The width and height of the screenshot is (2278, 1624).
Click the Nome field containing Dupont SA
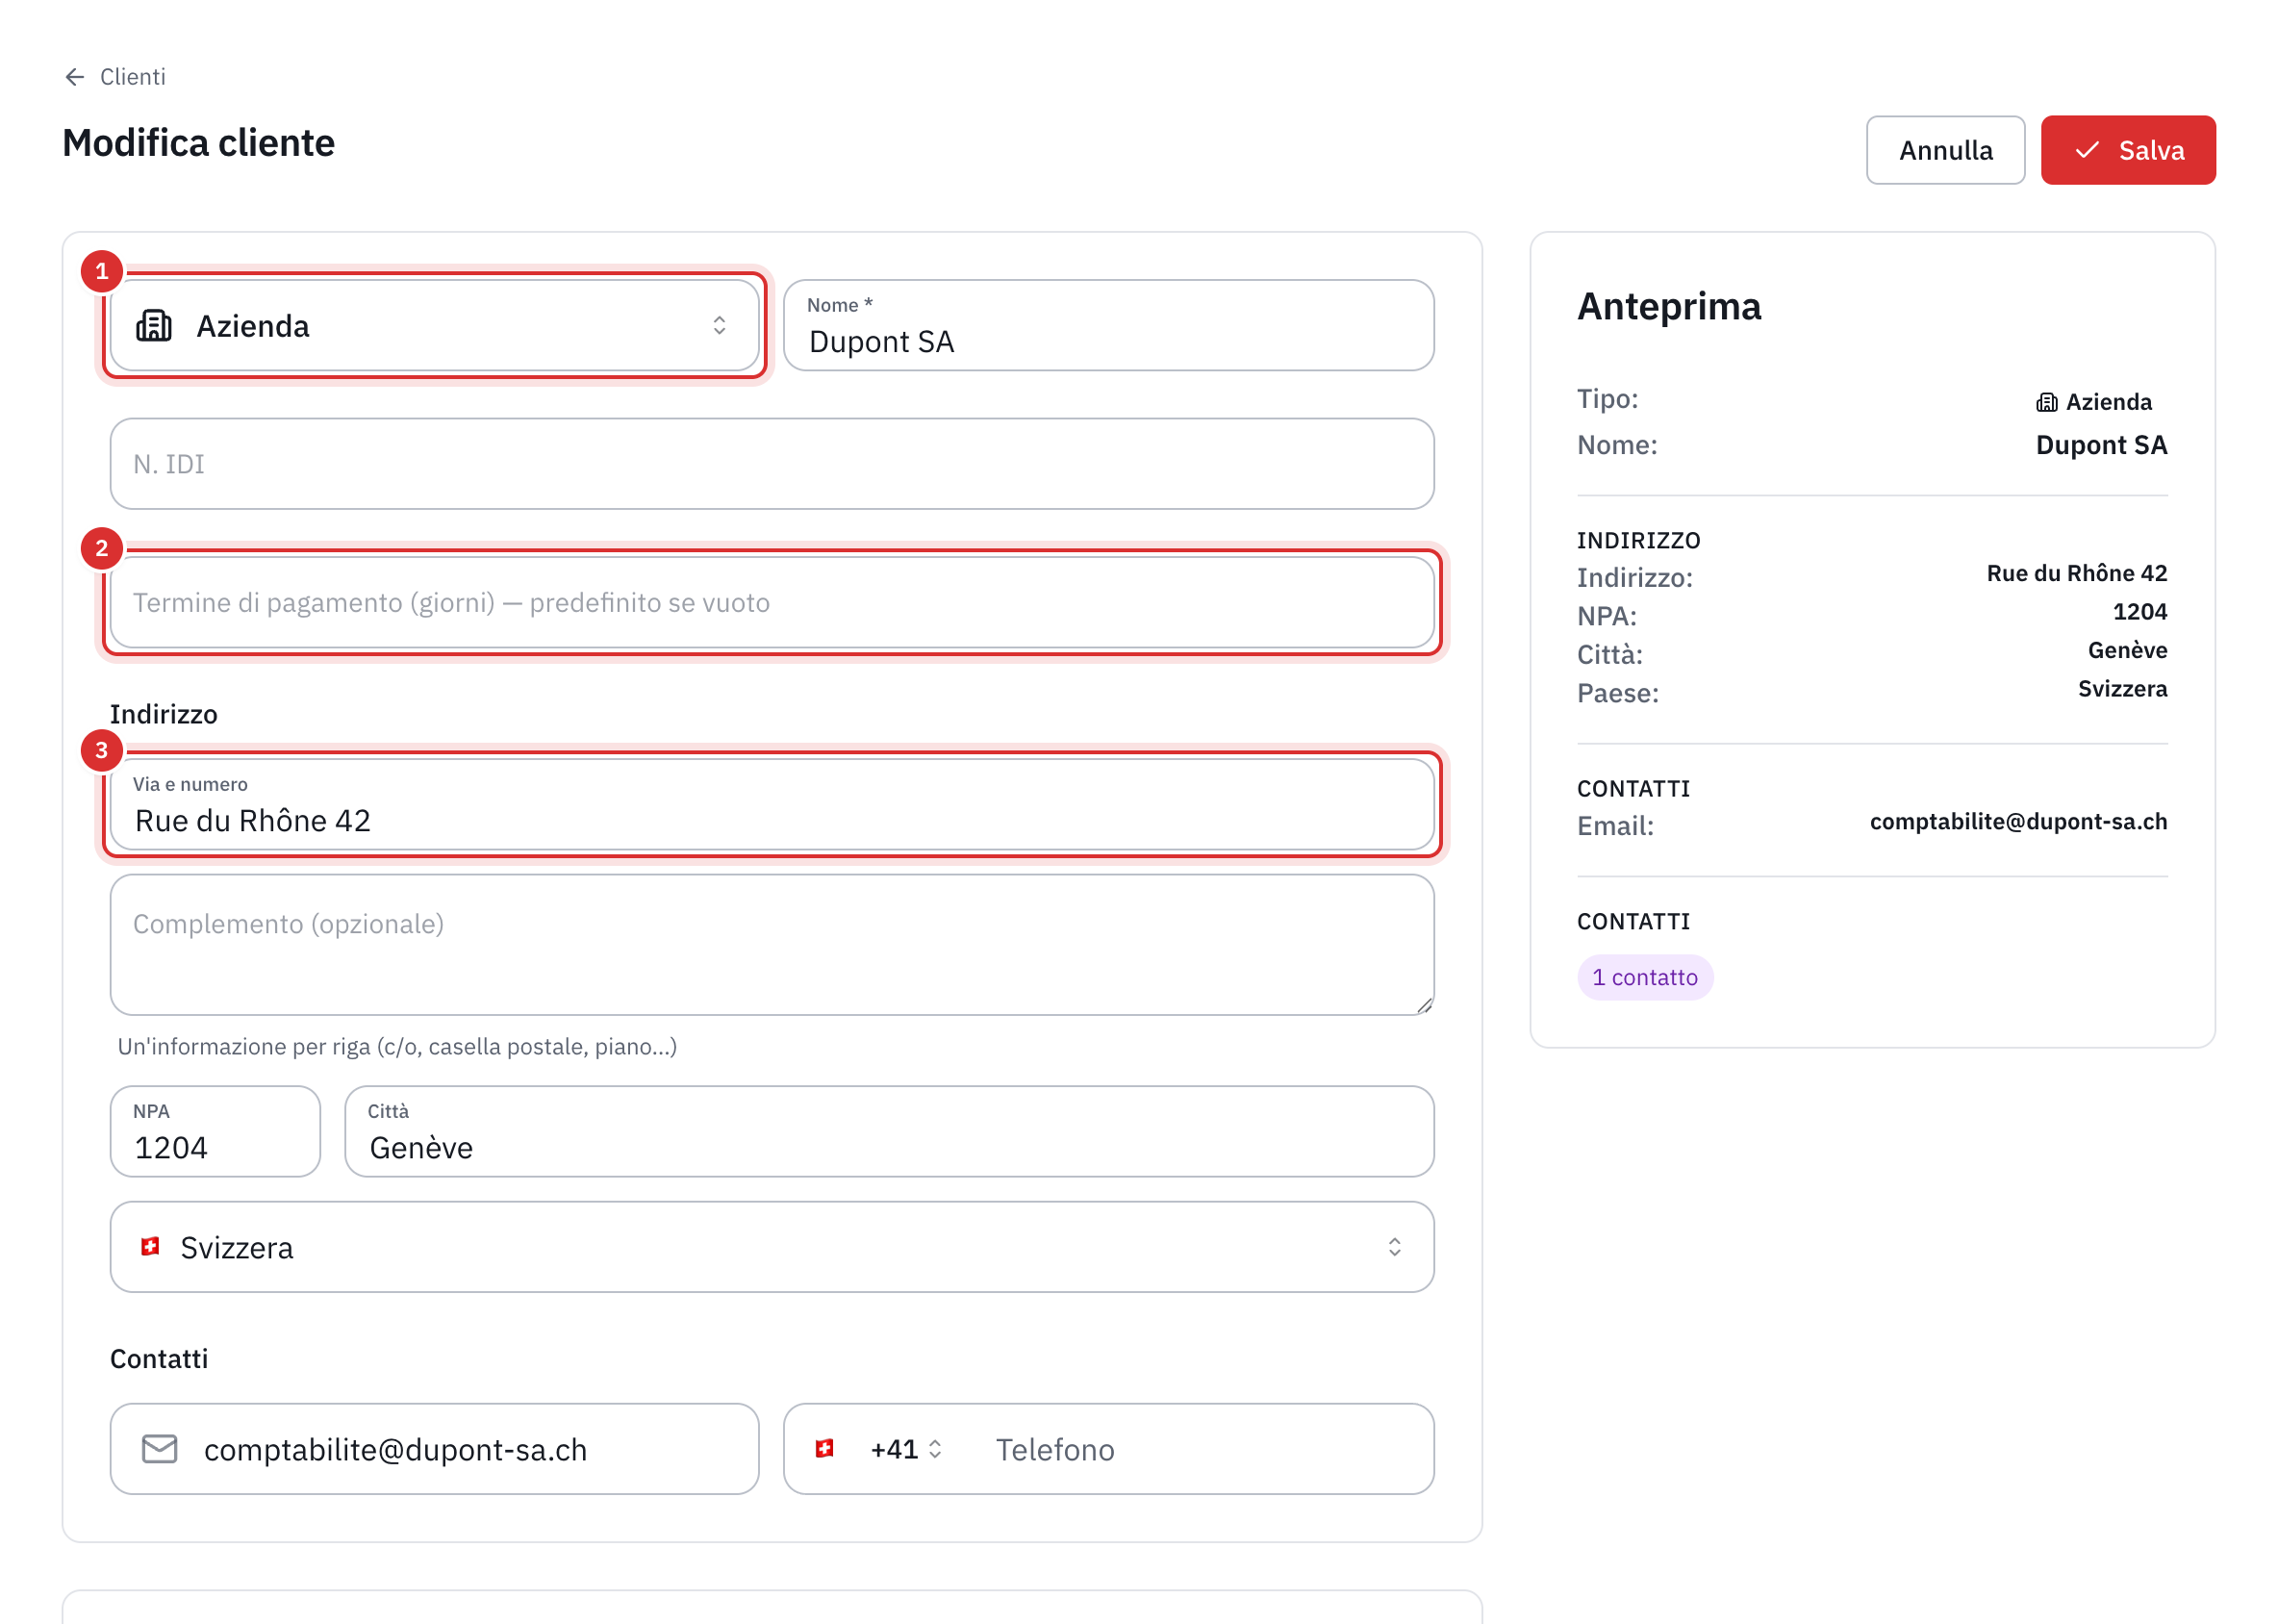coord(1108,326)
